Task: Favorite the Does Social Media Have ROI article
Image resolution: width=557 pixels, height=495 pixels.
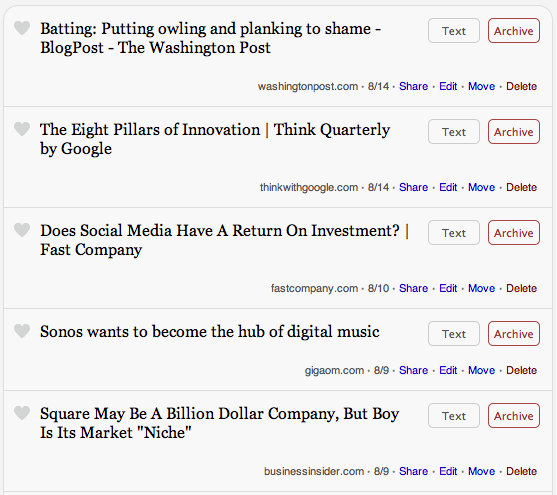Action: (22, 230)
